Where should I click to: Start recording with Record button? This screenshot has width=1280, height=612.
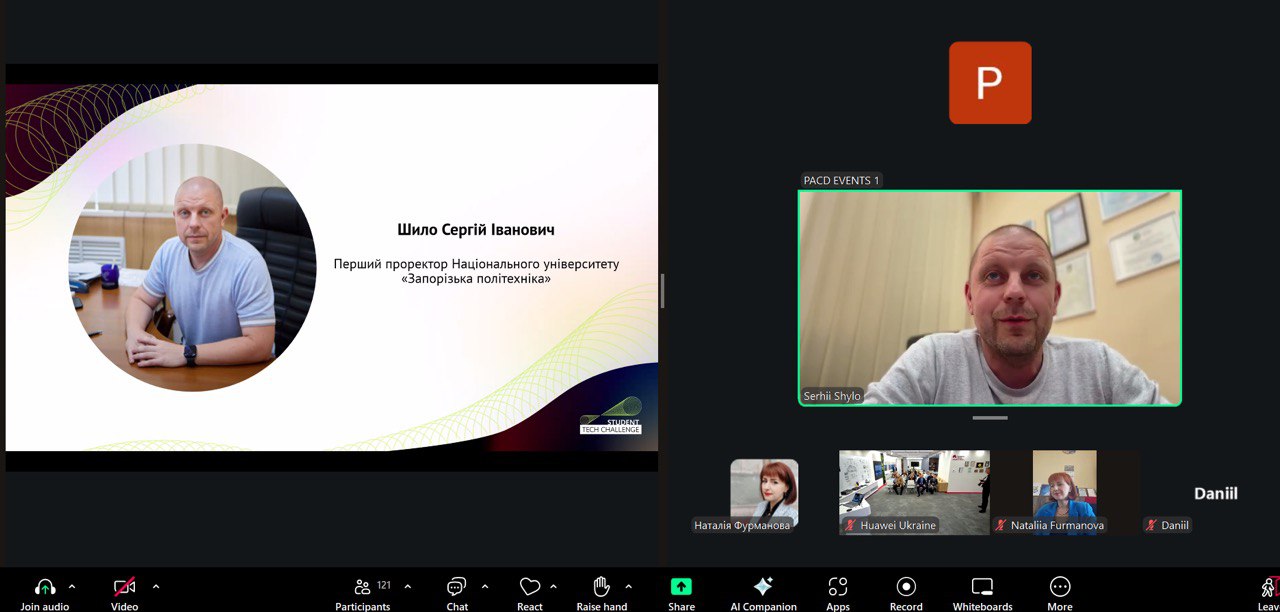(x=906, y=587)
